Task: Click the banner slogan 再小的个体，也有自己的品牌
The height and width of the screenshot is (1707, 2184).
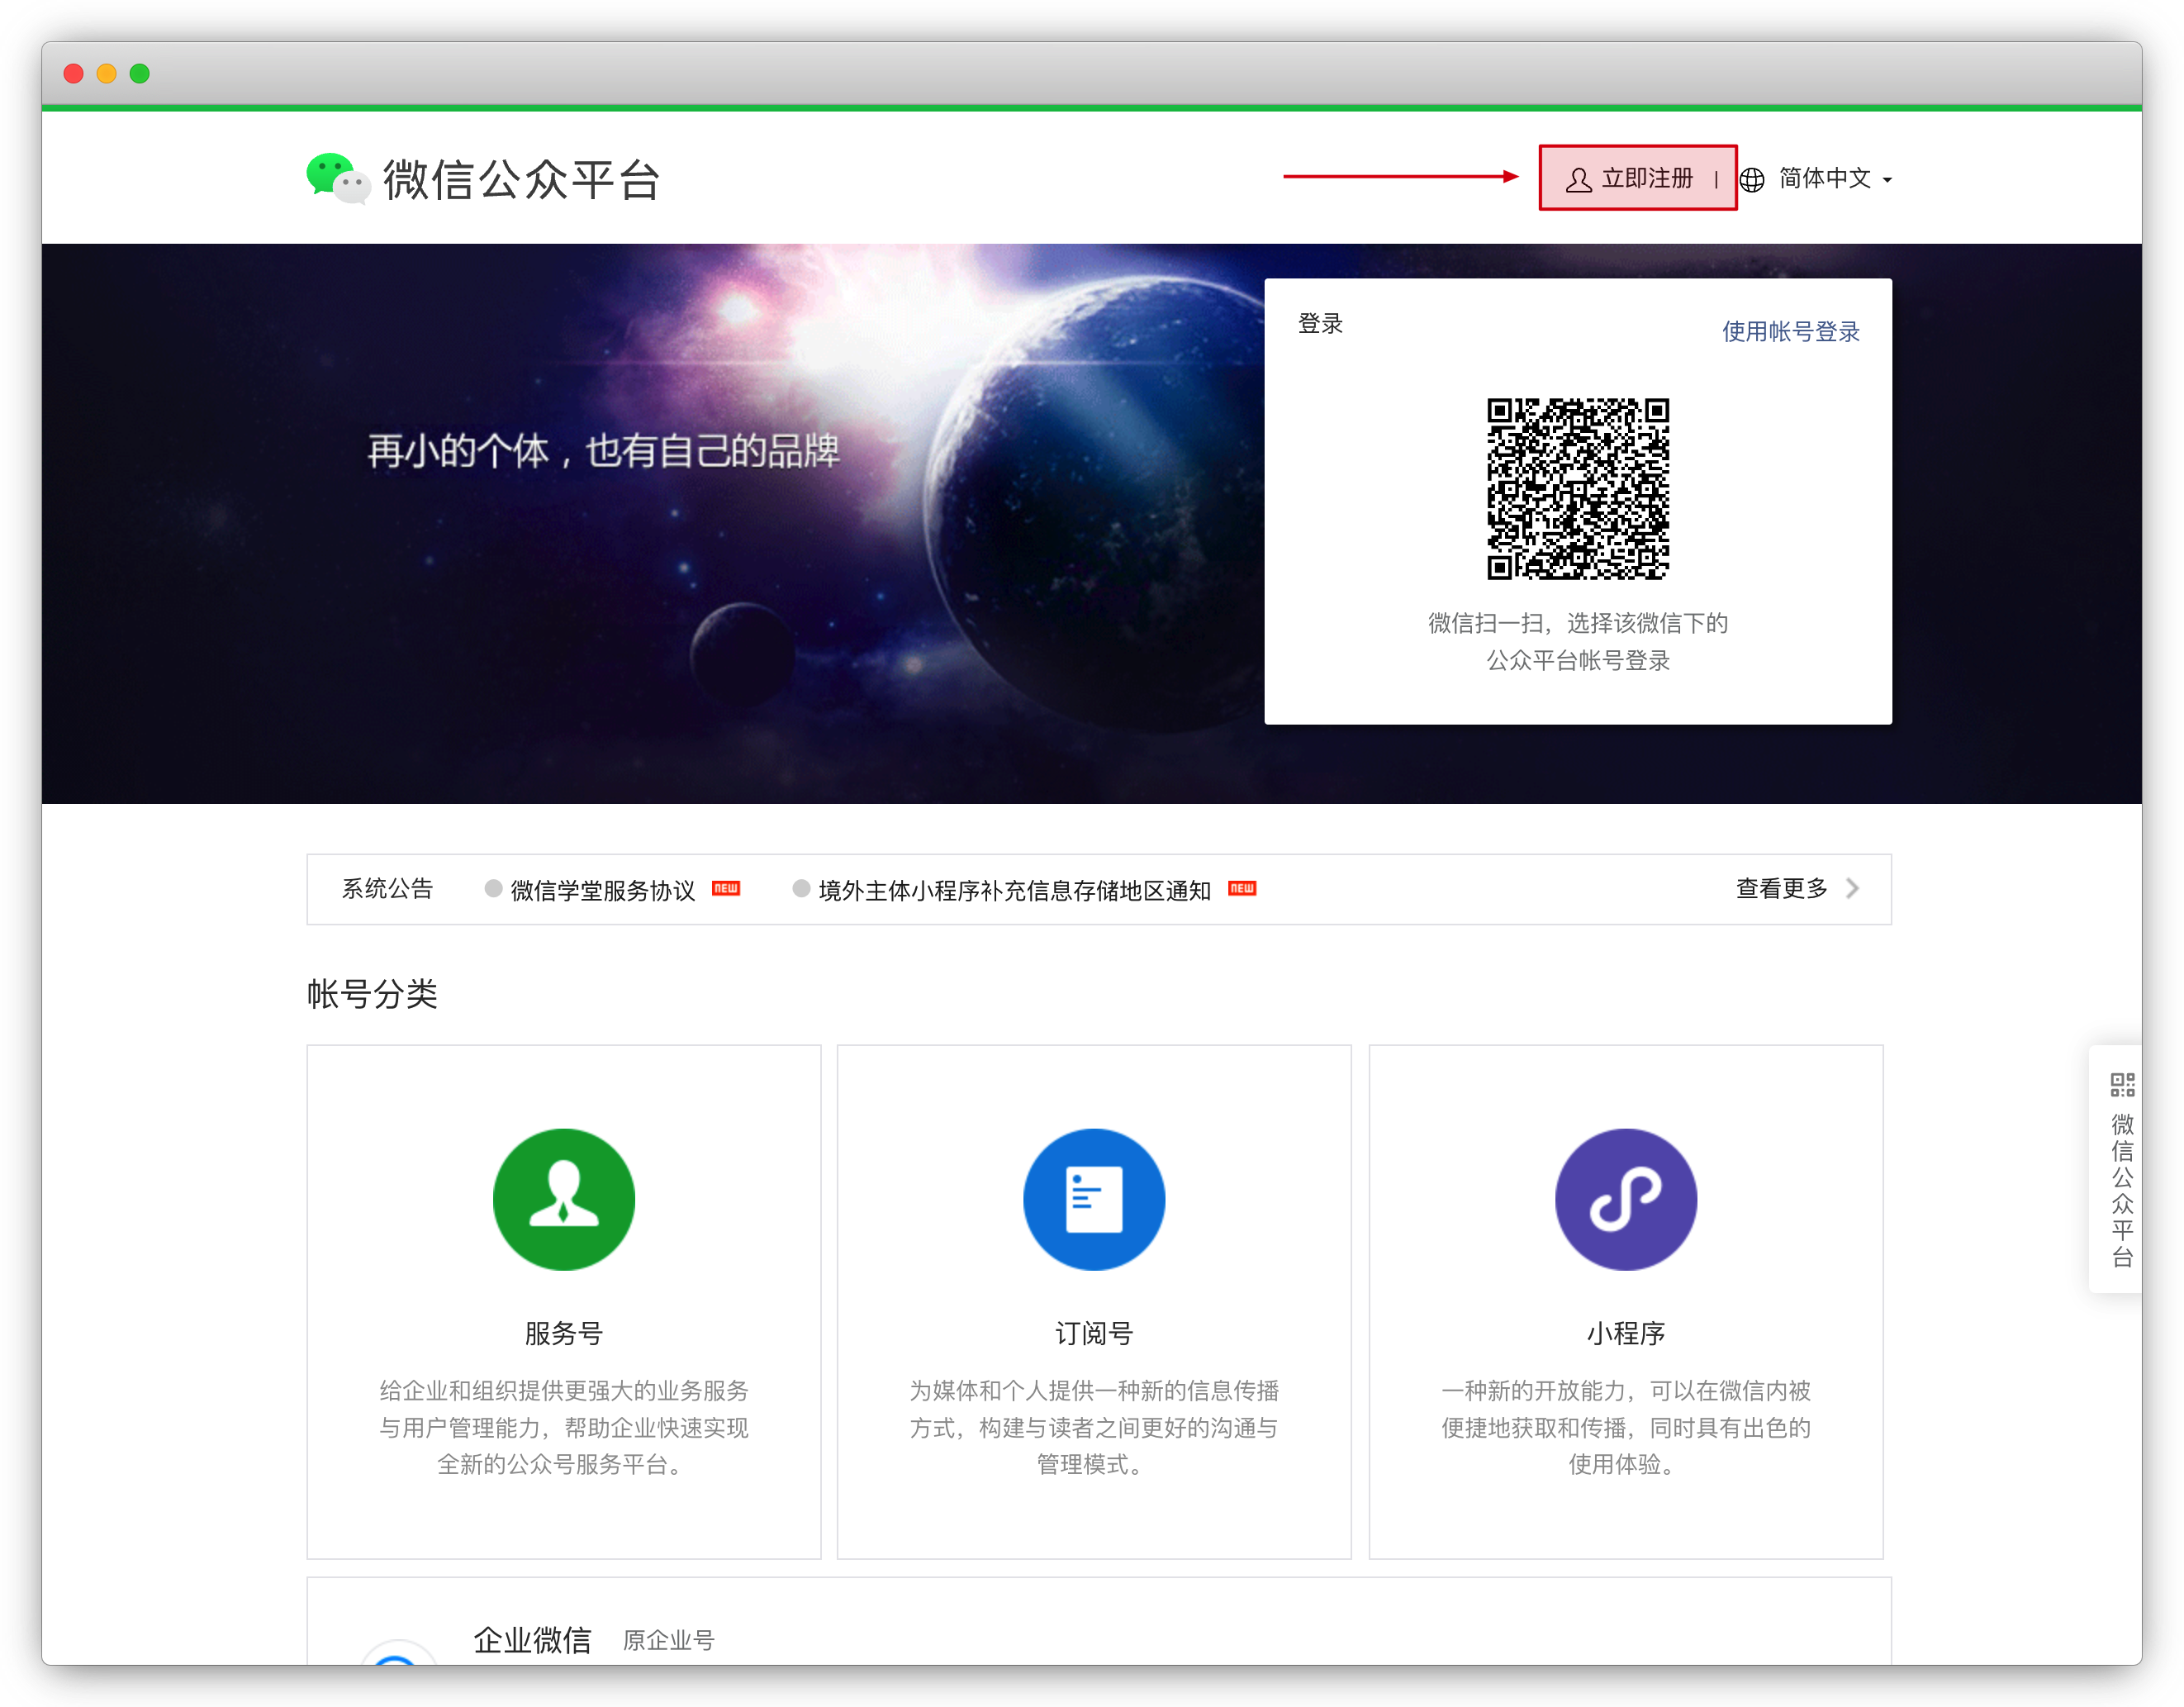Action: click(x=603, y=451)
